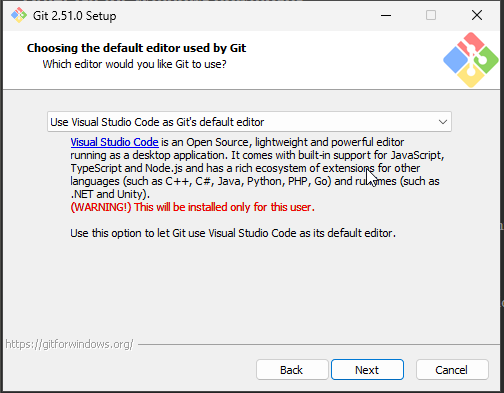
Task: Click the separator line beside the gitforwindows URL
Action: click(x=319, y=344)
